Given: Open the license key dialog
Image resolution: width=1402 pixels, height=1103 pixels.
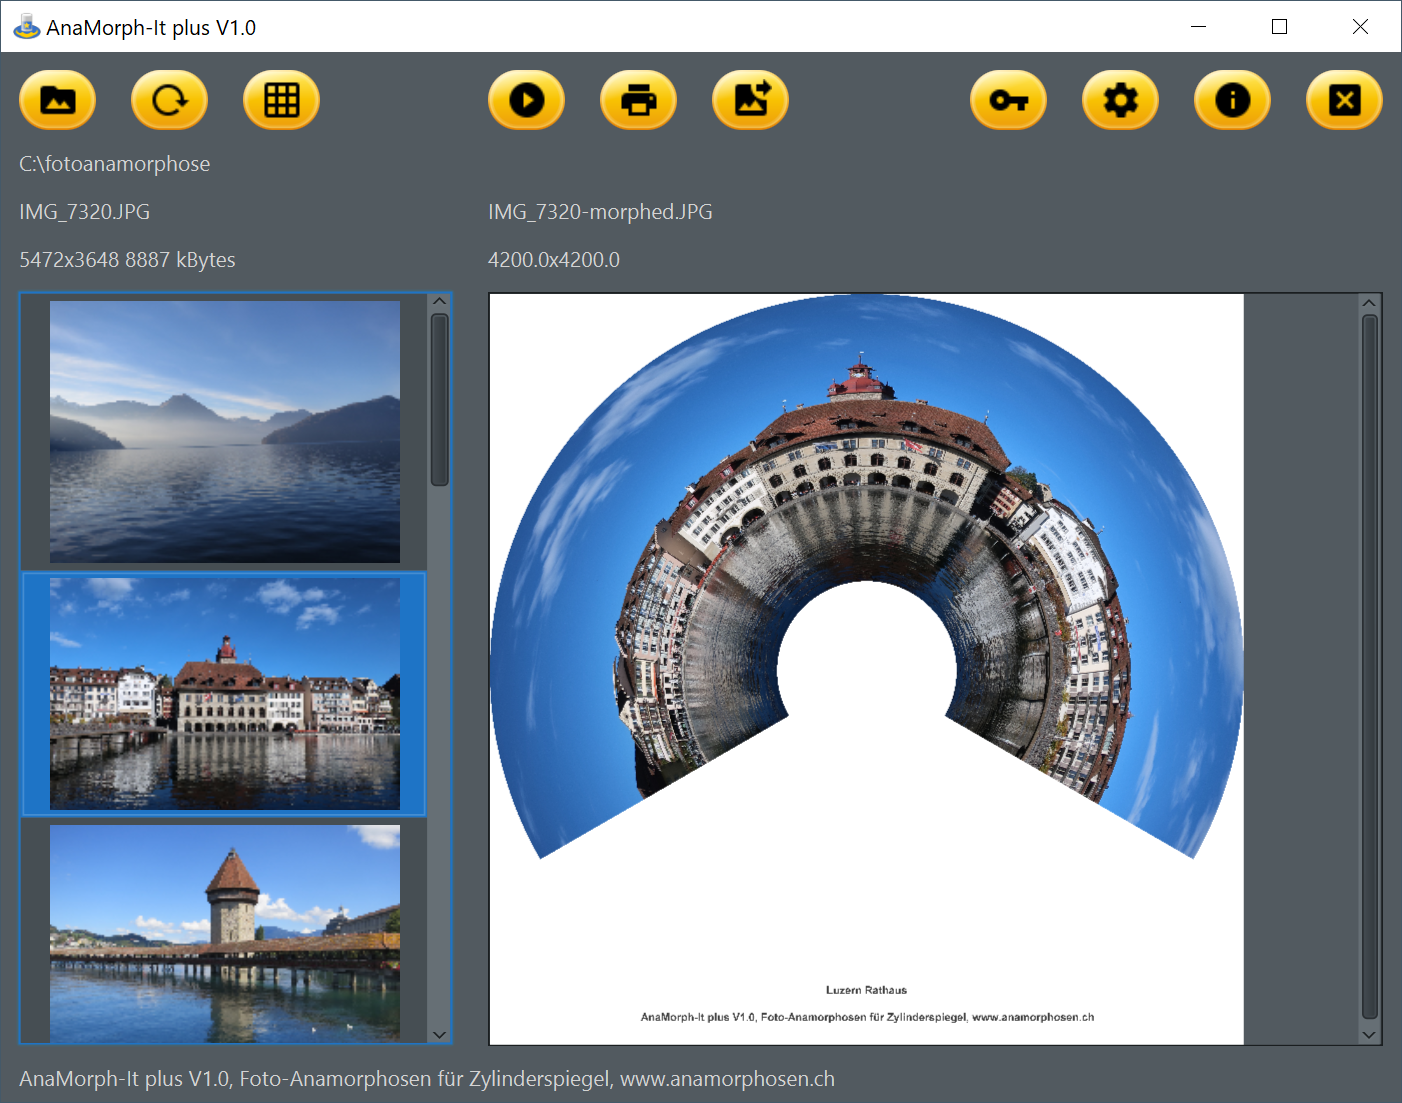Looking at the screenshot, I should click(x=1008, y=100).
